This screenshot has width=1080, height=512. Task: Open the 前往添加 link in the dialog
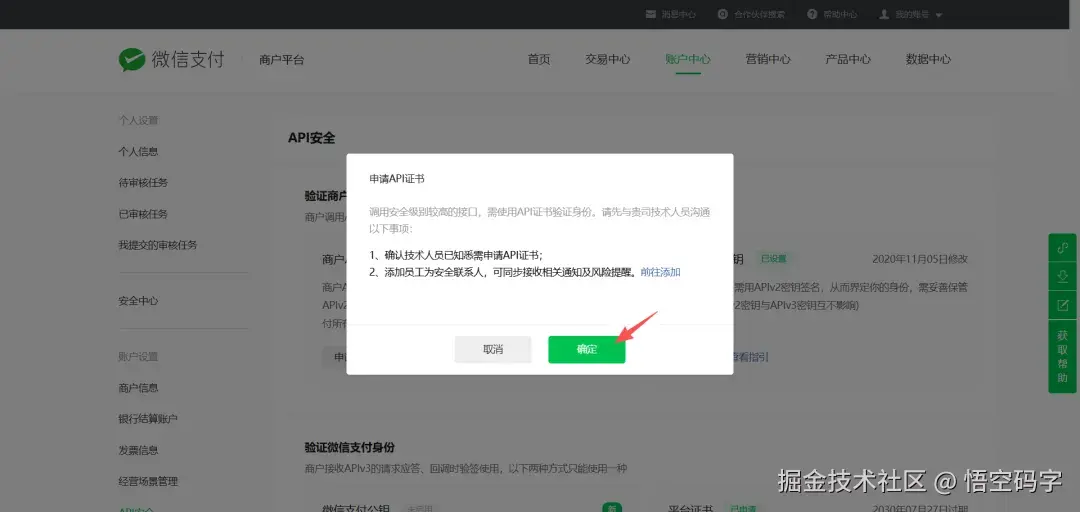pyautogui.click(x=661, y=272)
